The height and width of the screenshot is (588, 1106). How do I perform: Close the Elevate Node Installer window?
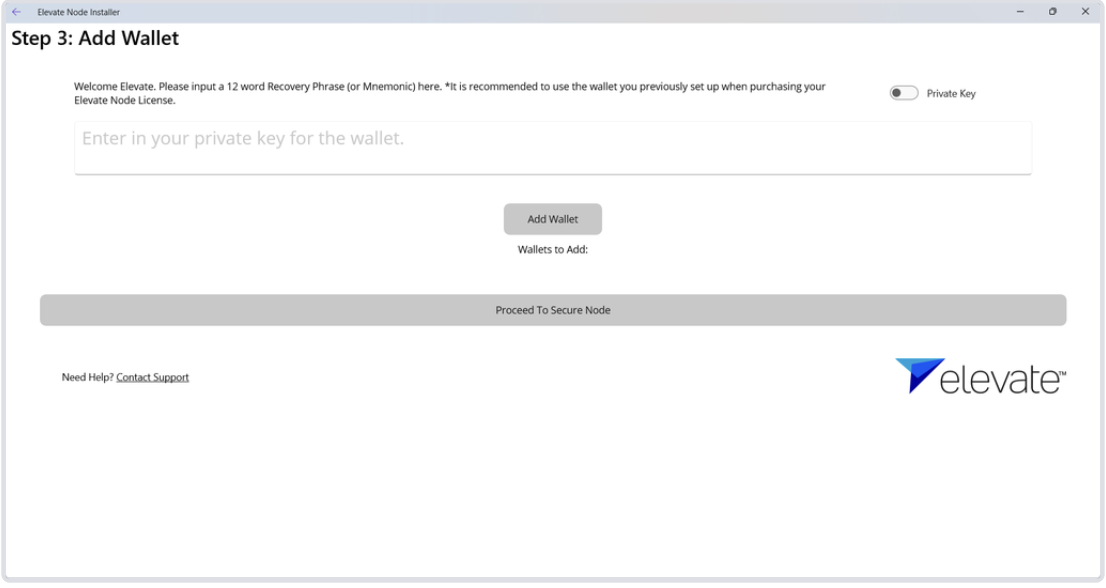(1086, 11)
